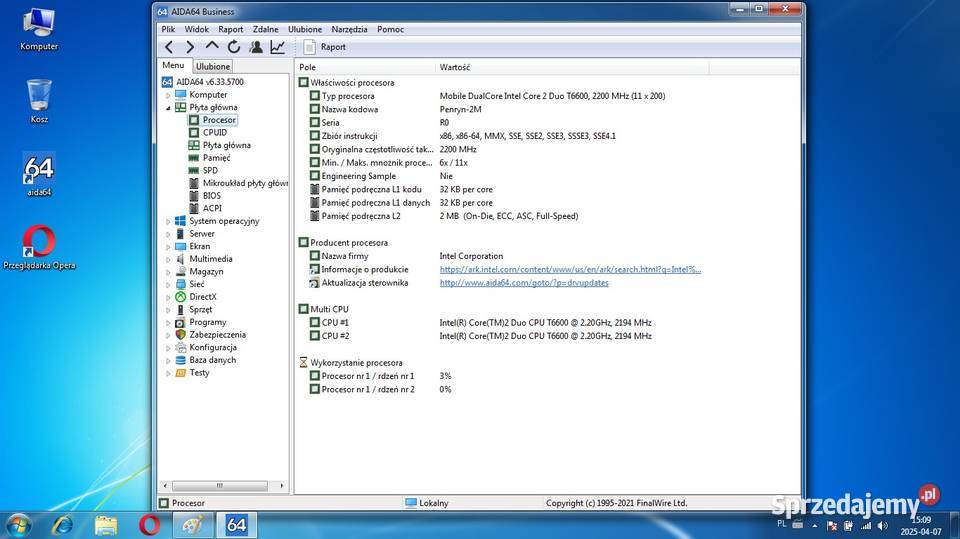Image resolution: width=960 pixels, height=539 pixels.
Task: Select the CPUID tree item
Action: (215, 132)
